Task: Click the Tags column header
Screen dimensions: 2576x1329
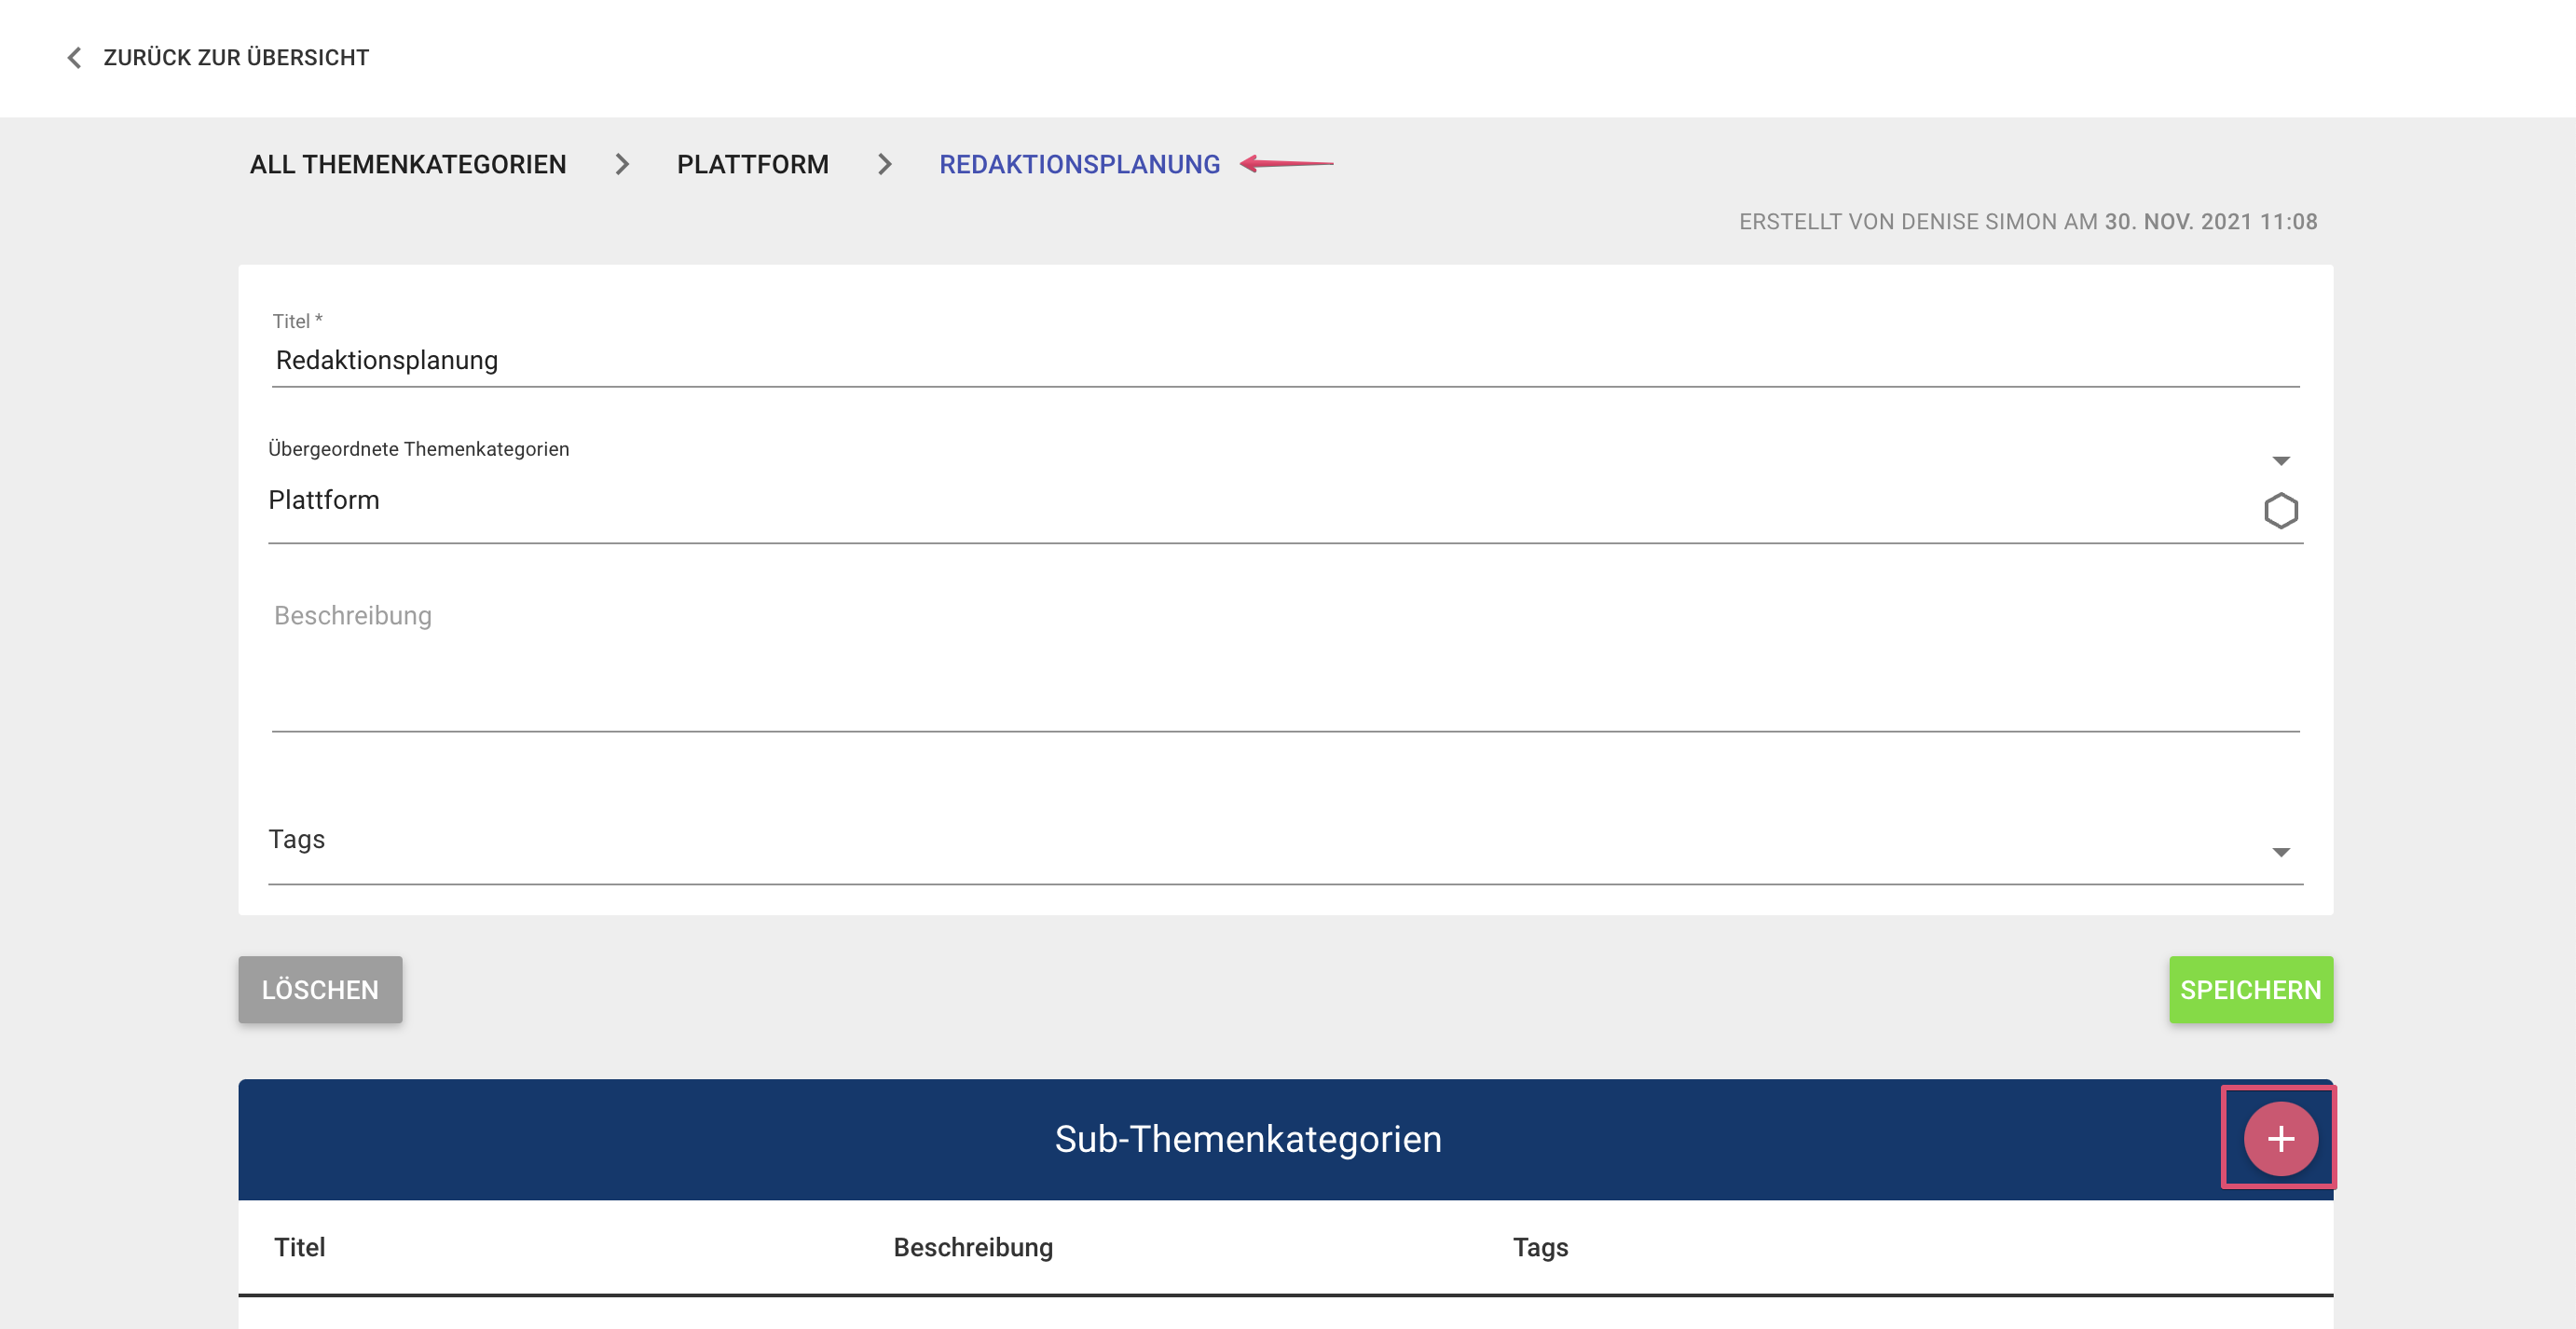Action: [x=1539, y=1247]
